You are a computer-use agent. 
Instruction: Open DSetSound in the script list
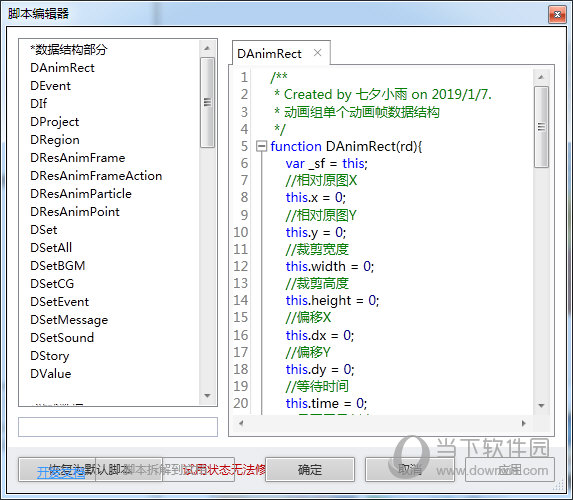[x=62, y=337]
